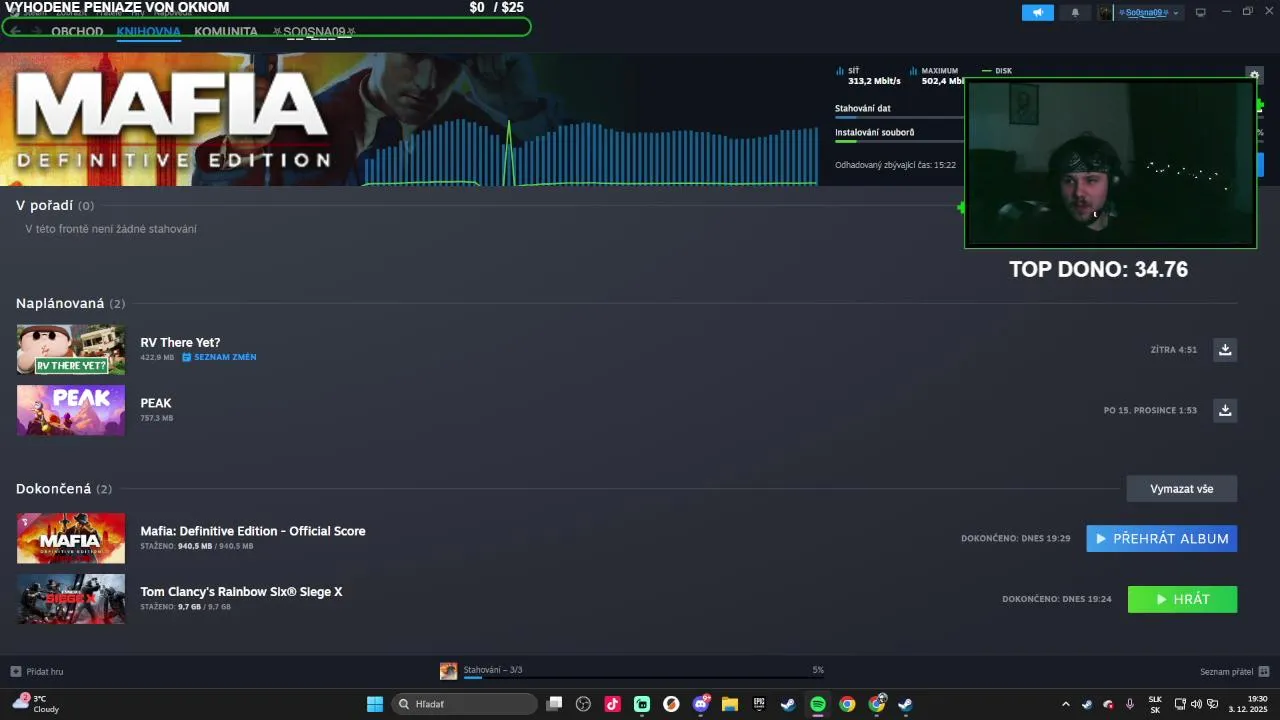Click the Windows search box Hľadať
The image size is (1280, 720).
pyautogui.click(x=464, y=704)
